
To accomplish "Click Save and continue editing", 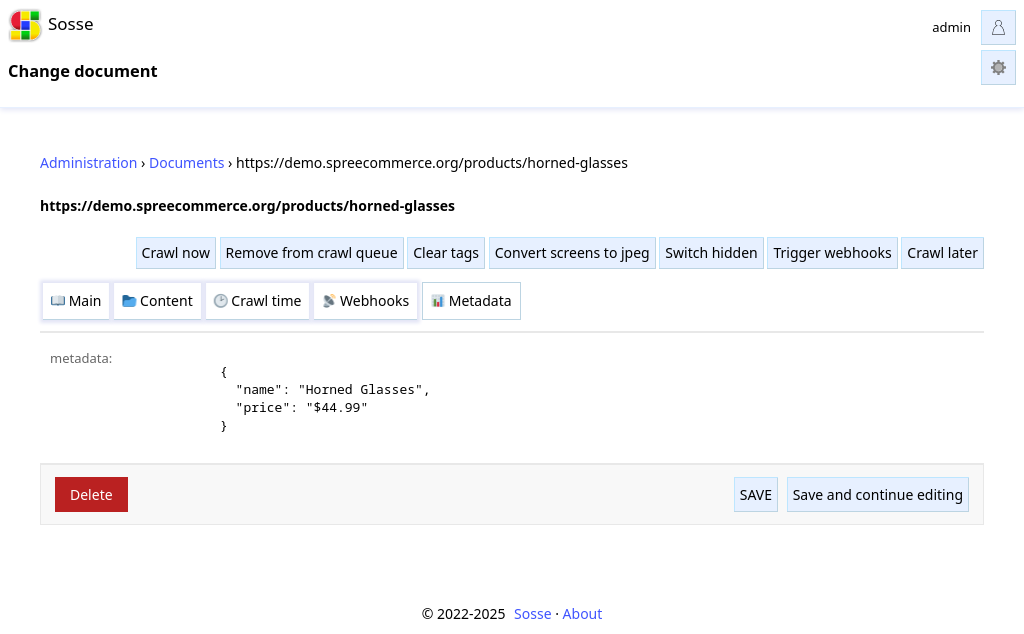I will tap(878, 495).
